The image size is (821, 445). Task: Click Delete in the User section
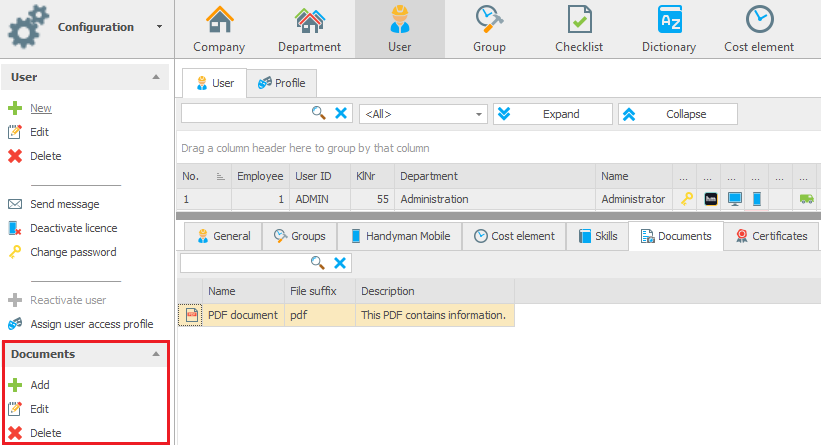click(46, 156)
